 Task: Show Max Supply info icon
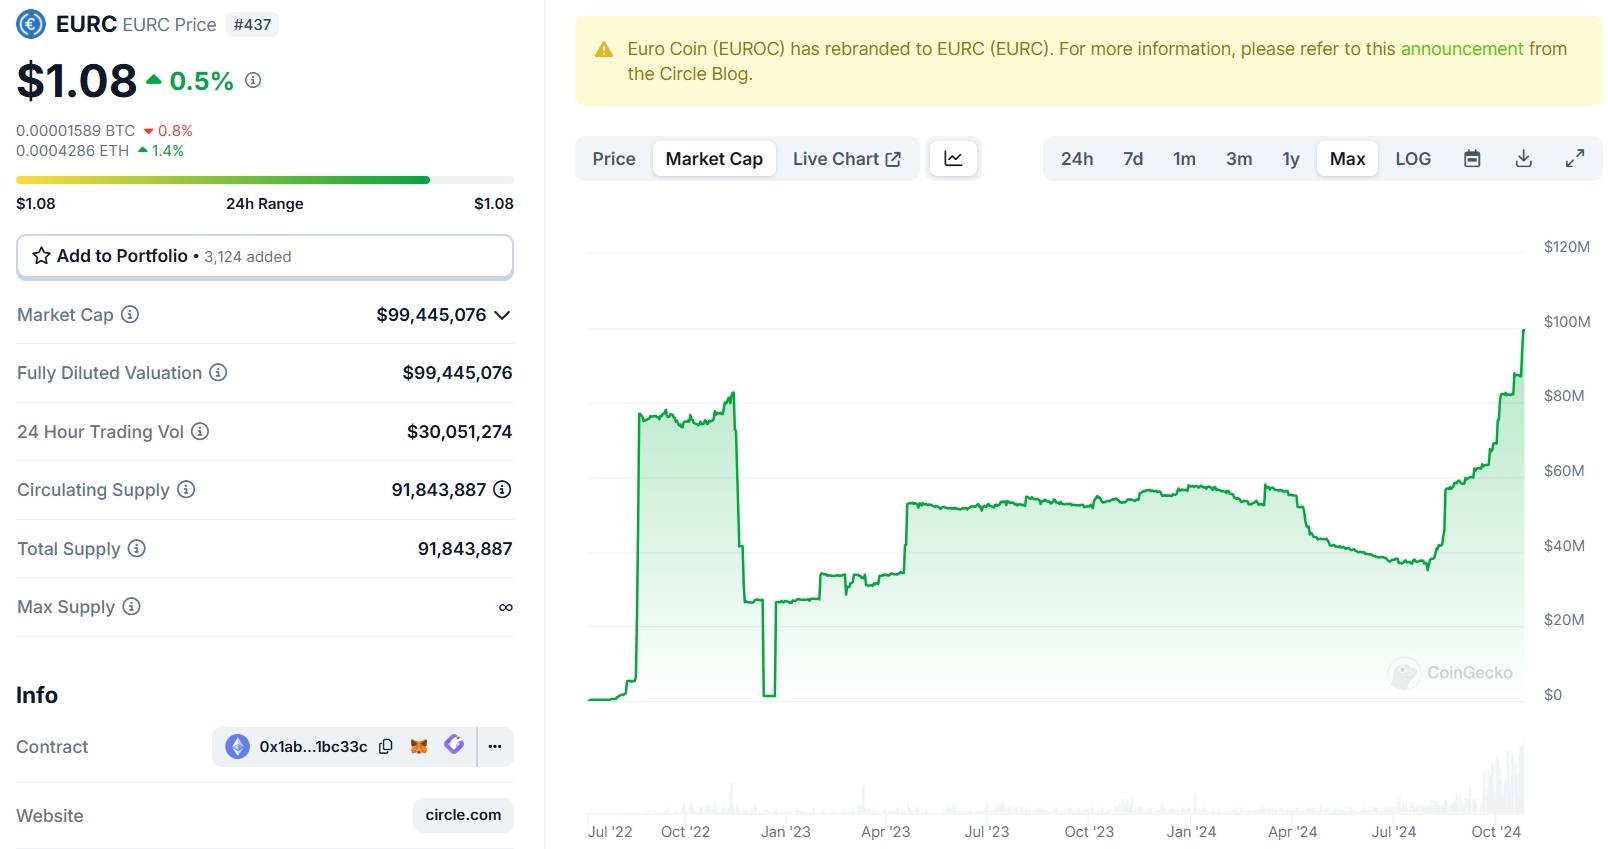[131, 606]
